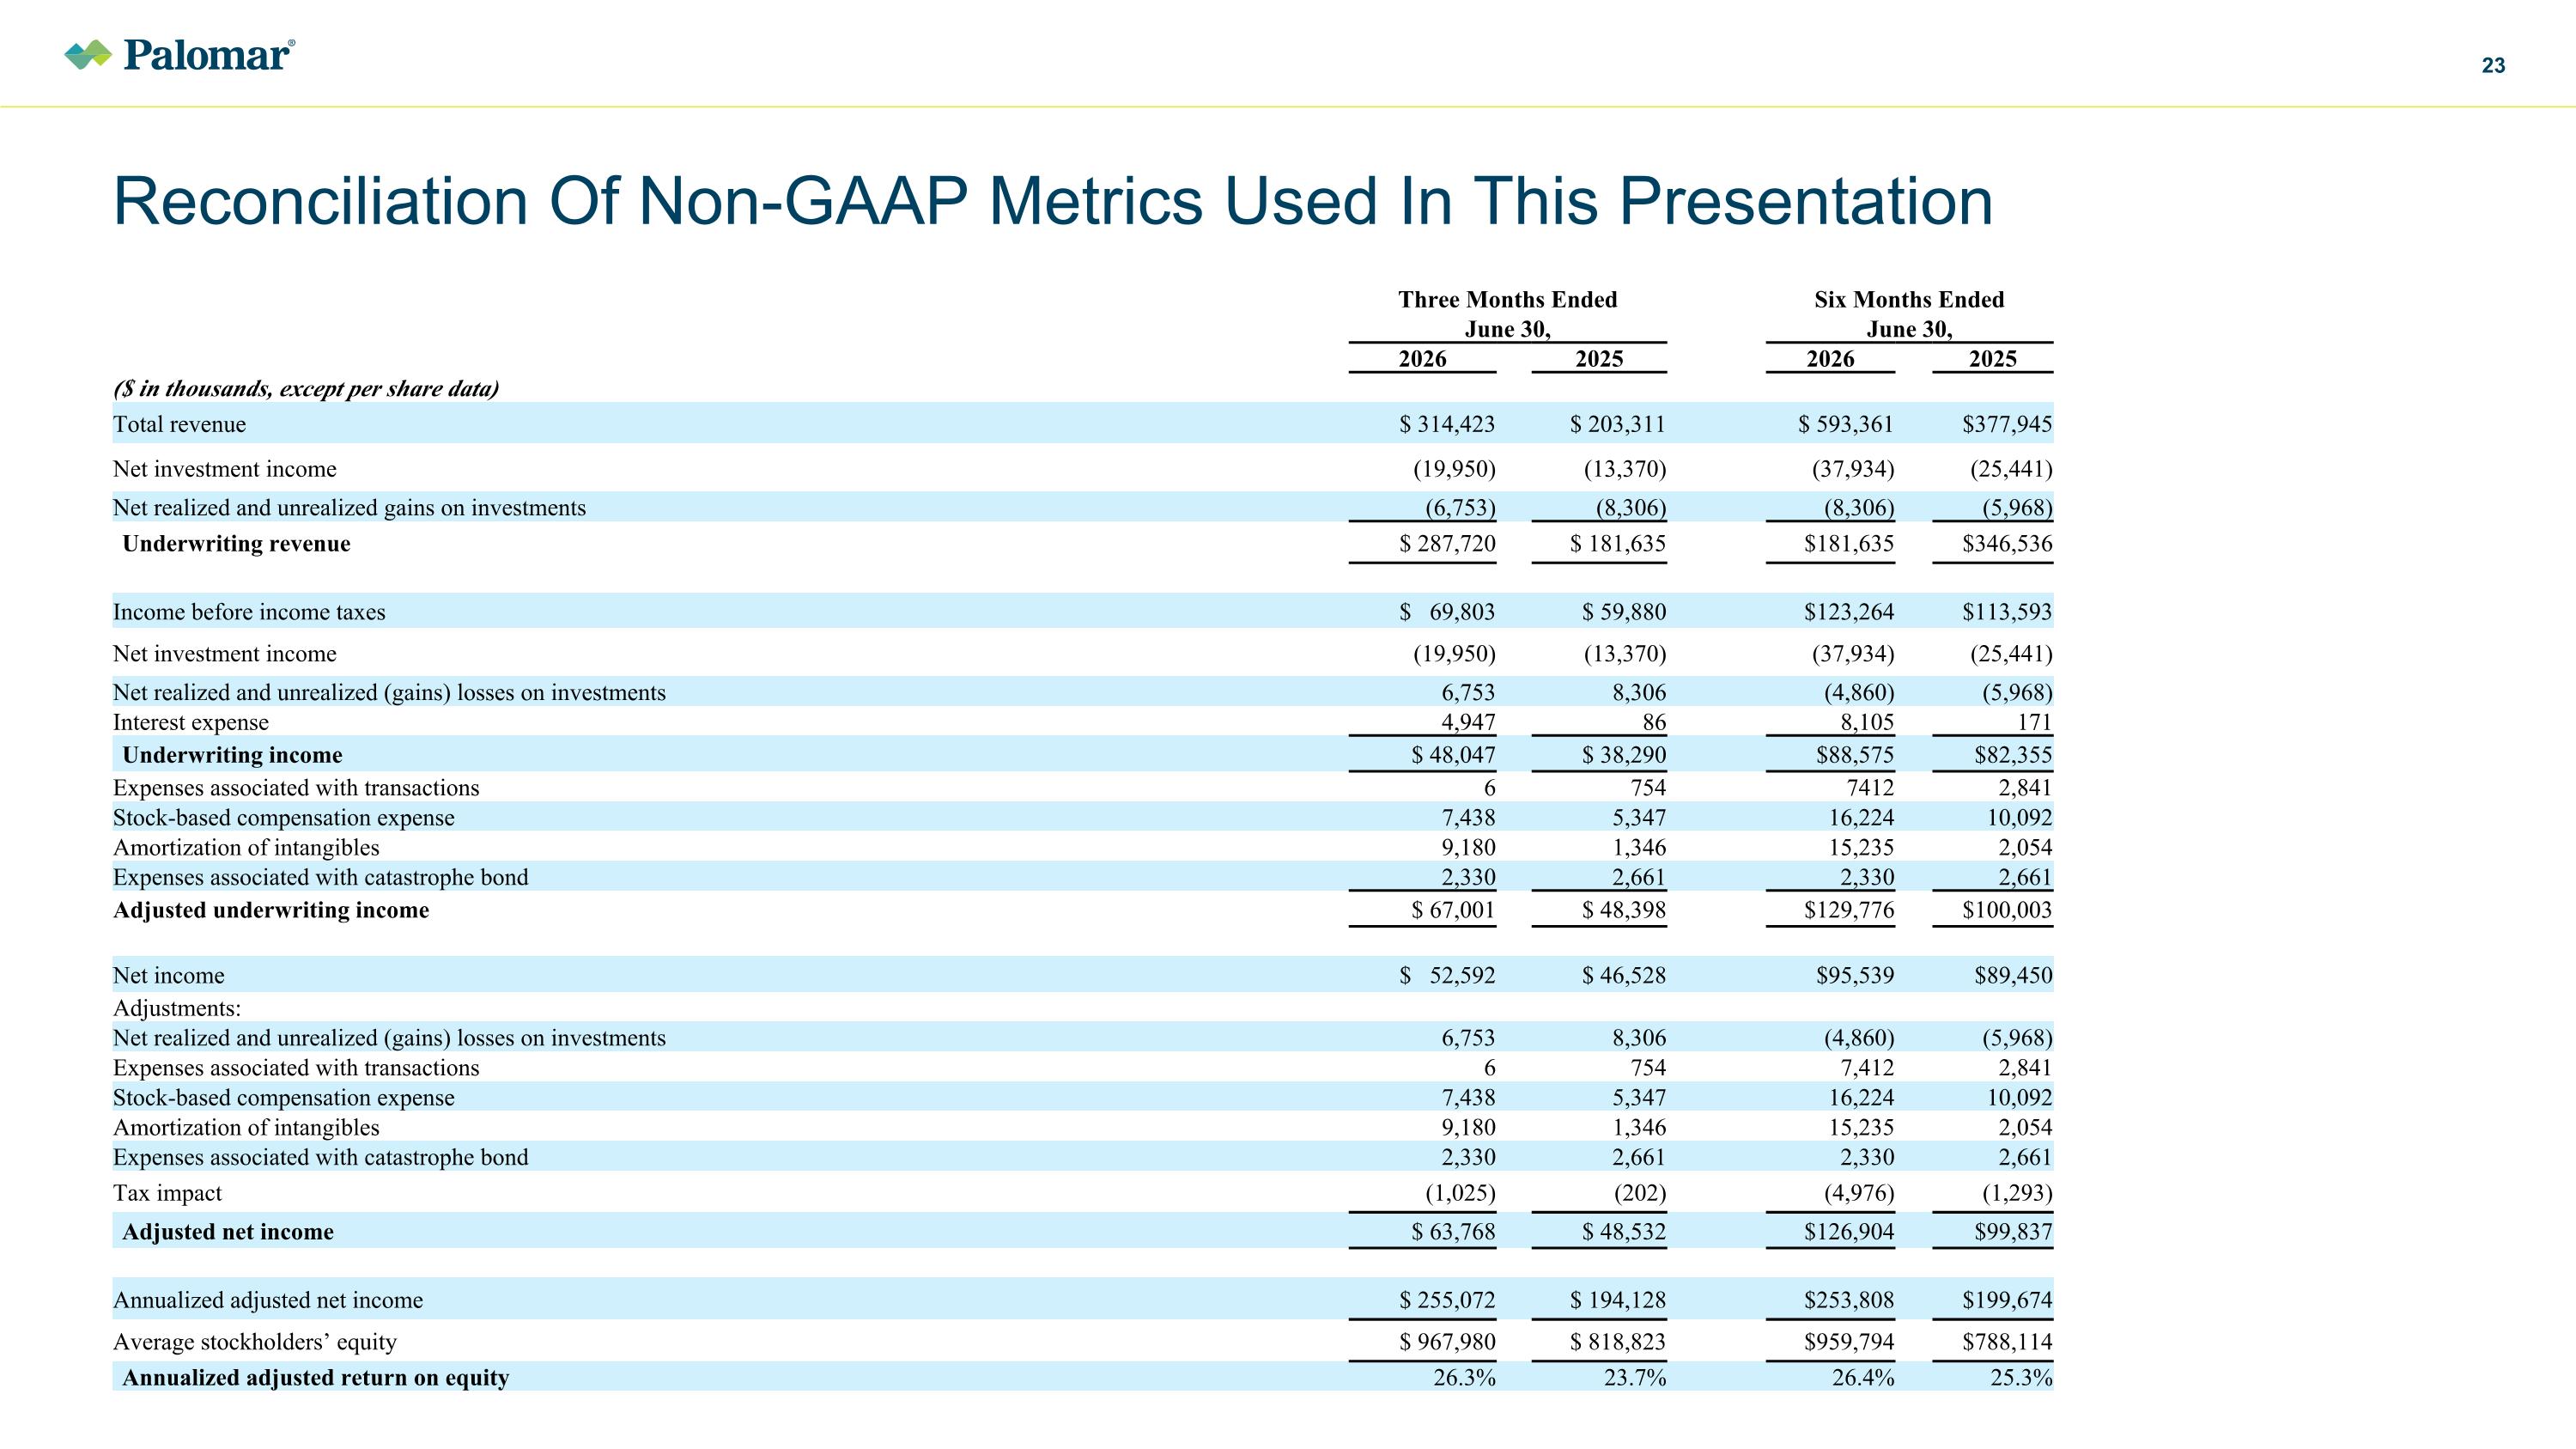Select the value 7412 written without a comma
The height and width of the screenshot is (1449, 2576).
[x=1870, y=788]
